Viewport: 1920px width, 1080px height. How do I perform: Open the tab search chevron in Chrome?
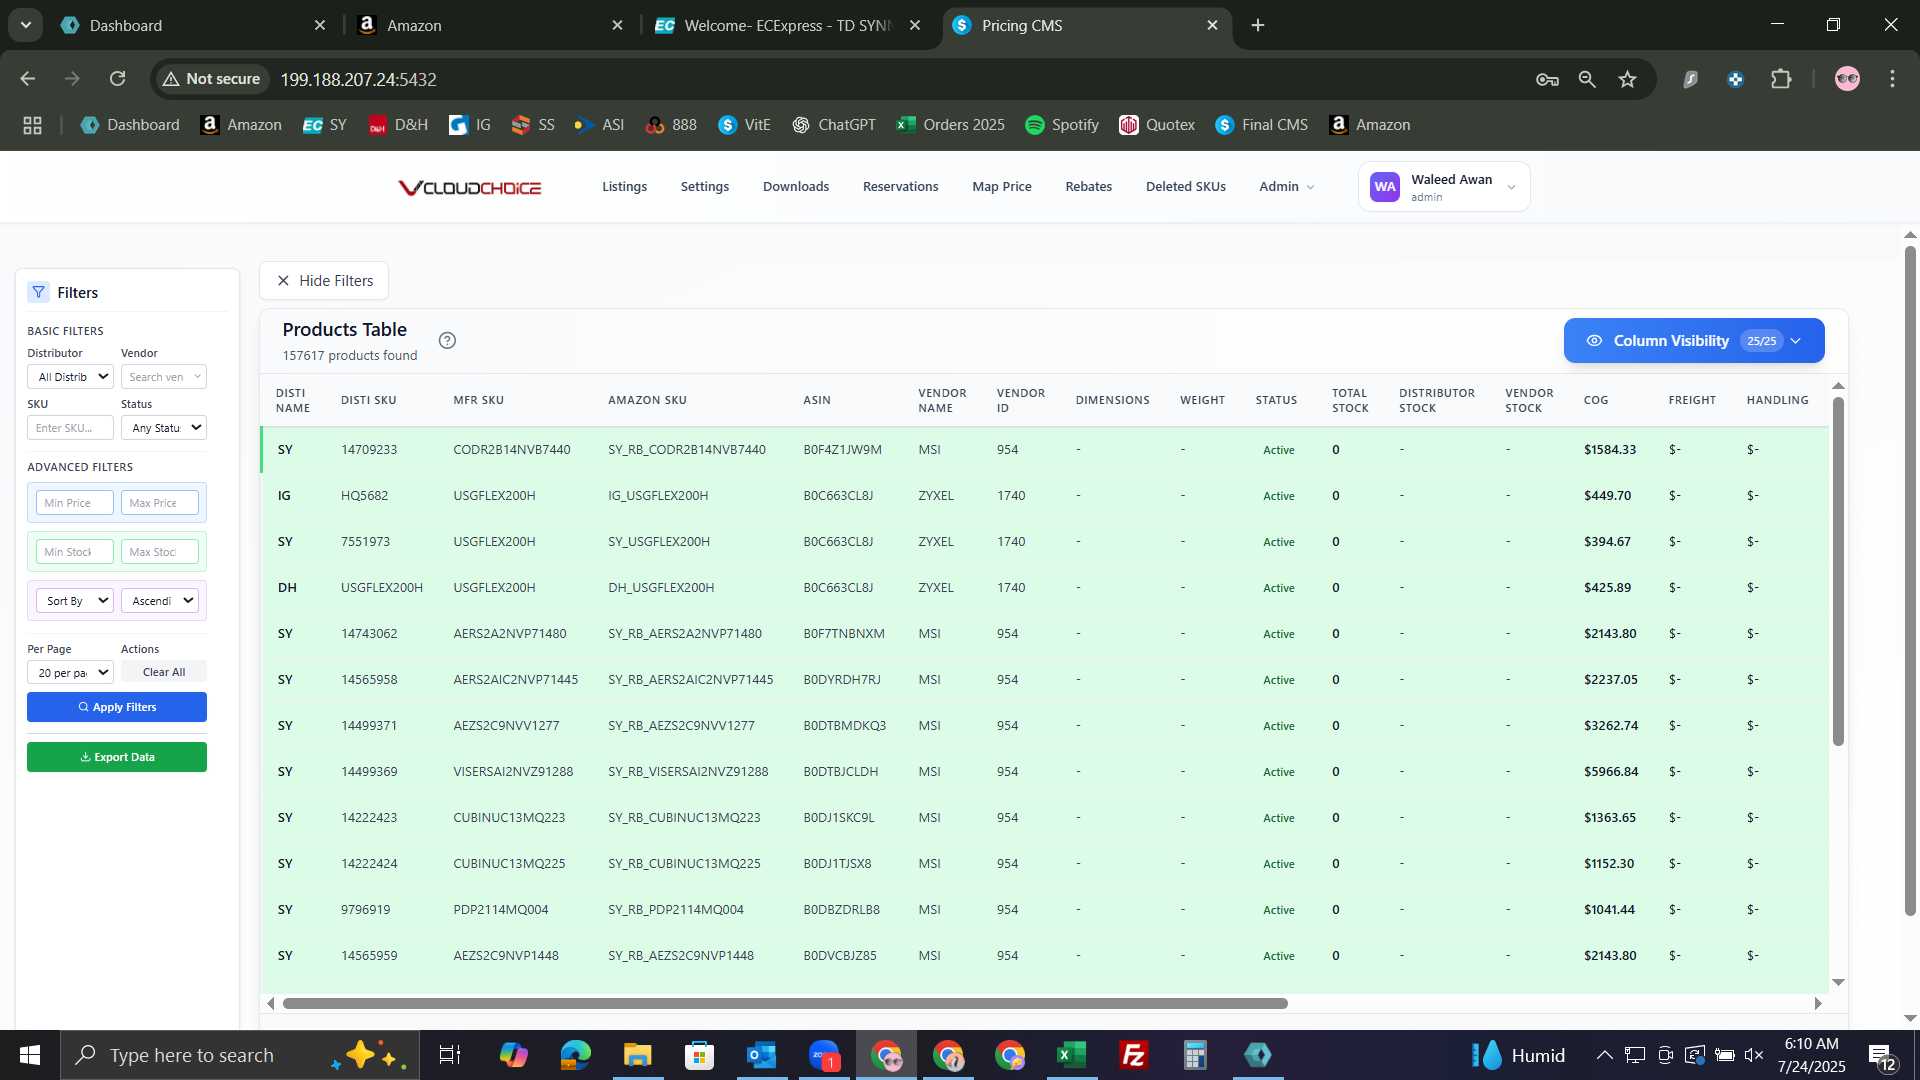[25, 25]
